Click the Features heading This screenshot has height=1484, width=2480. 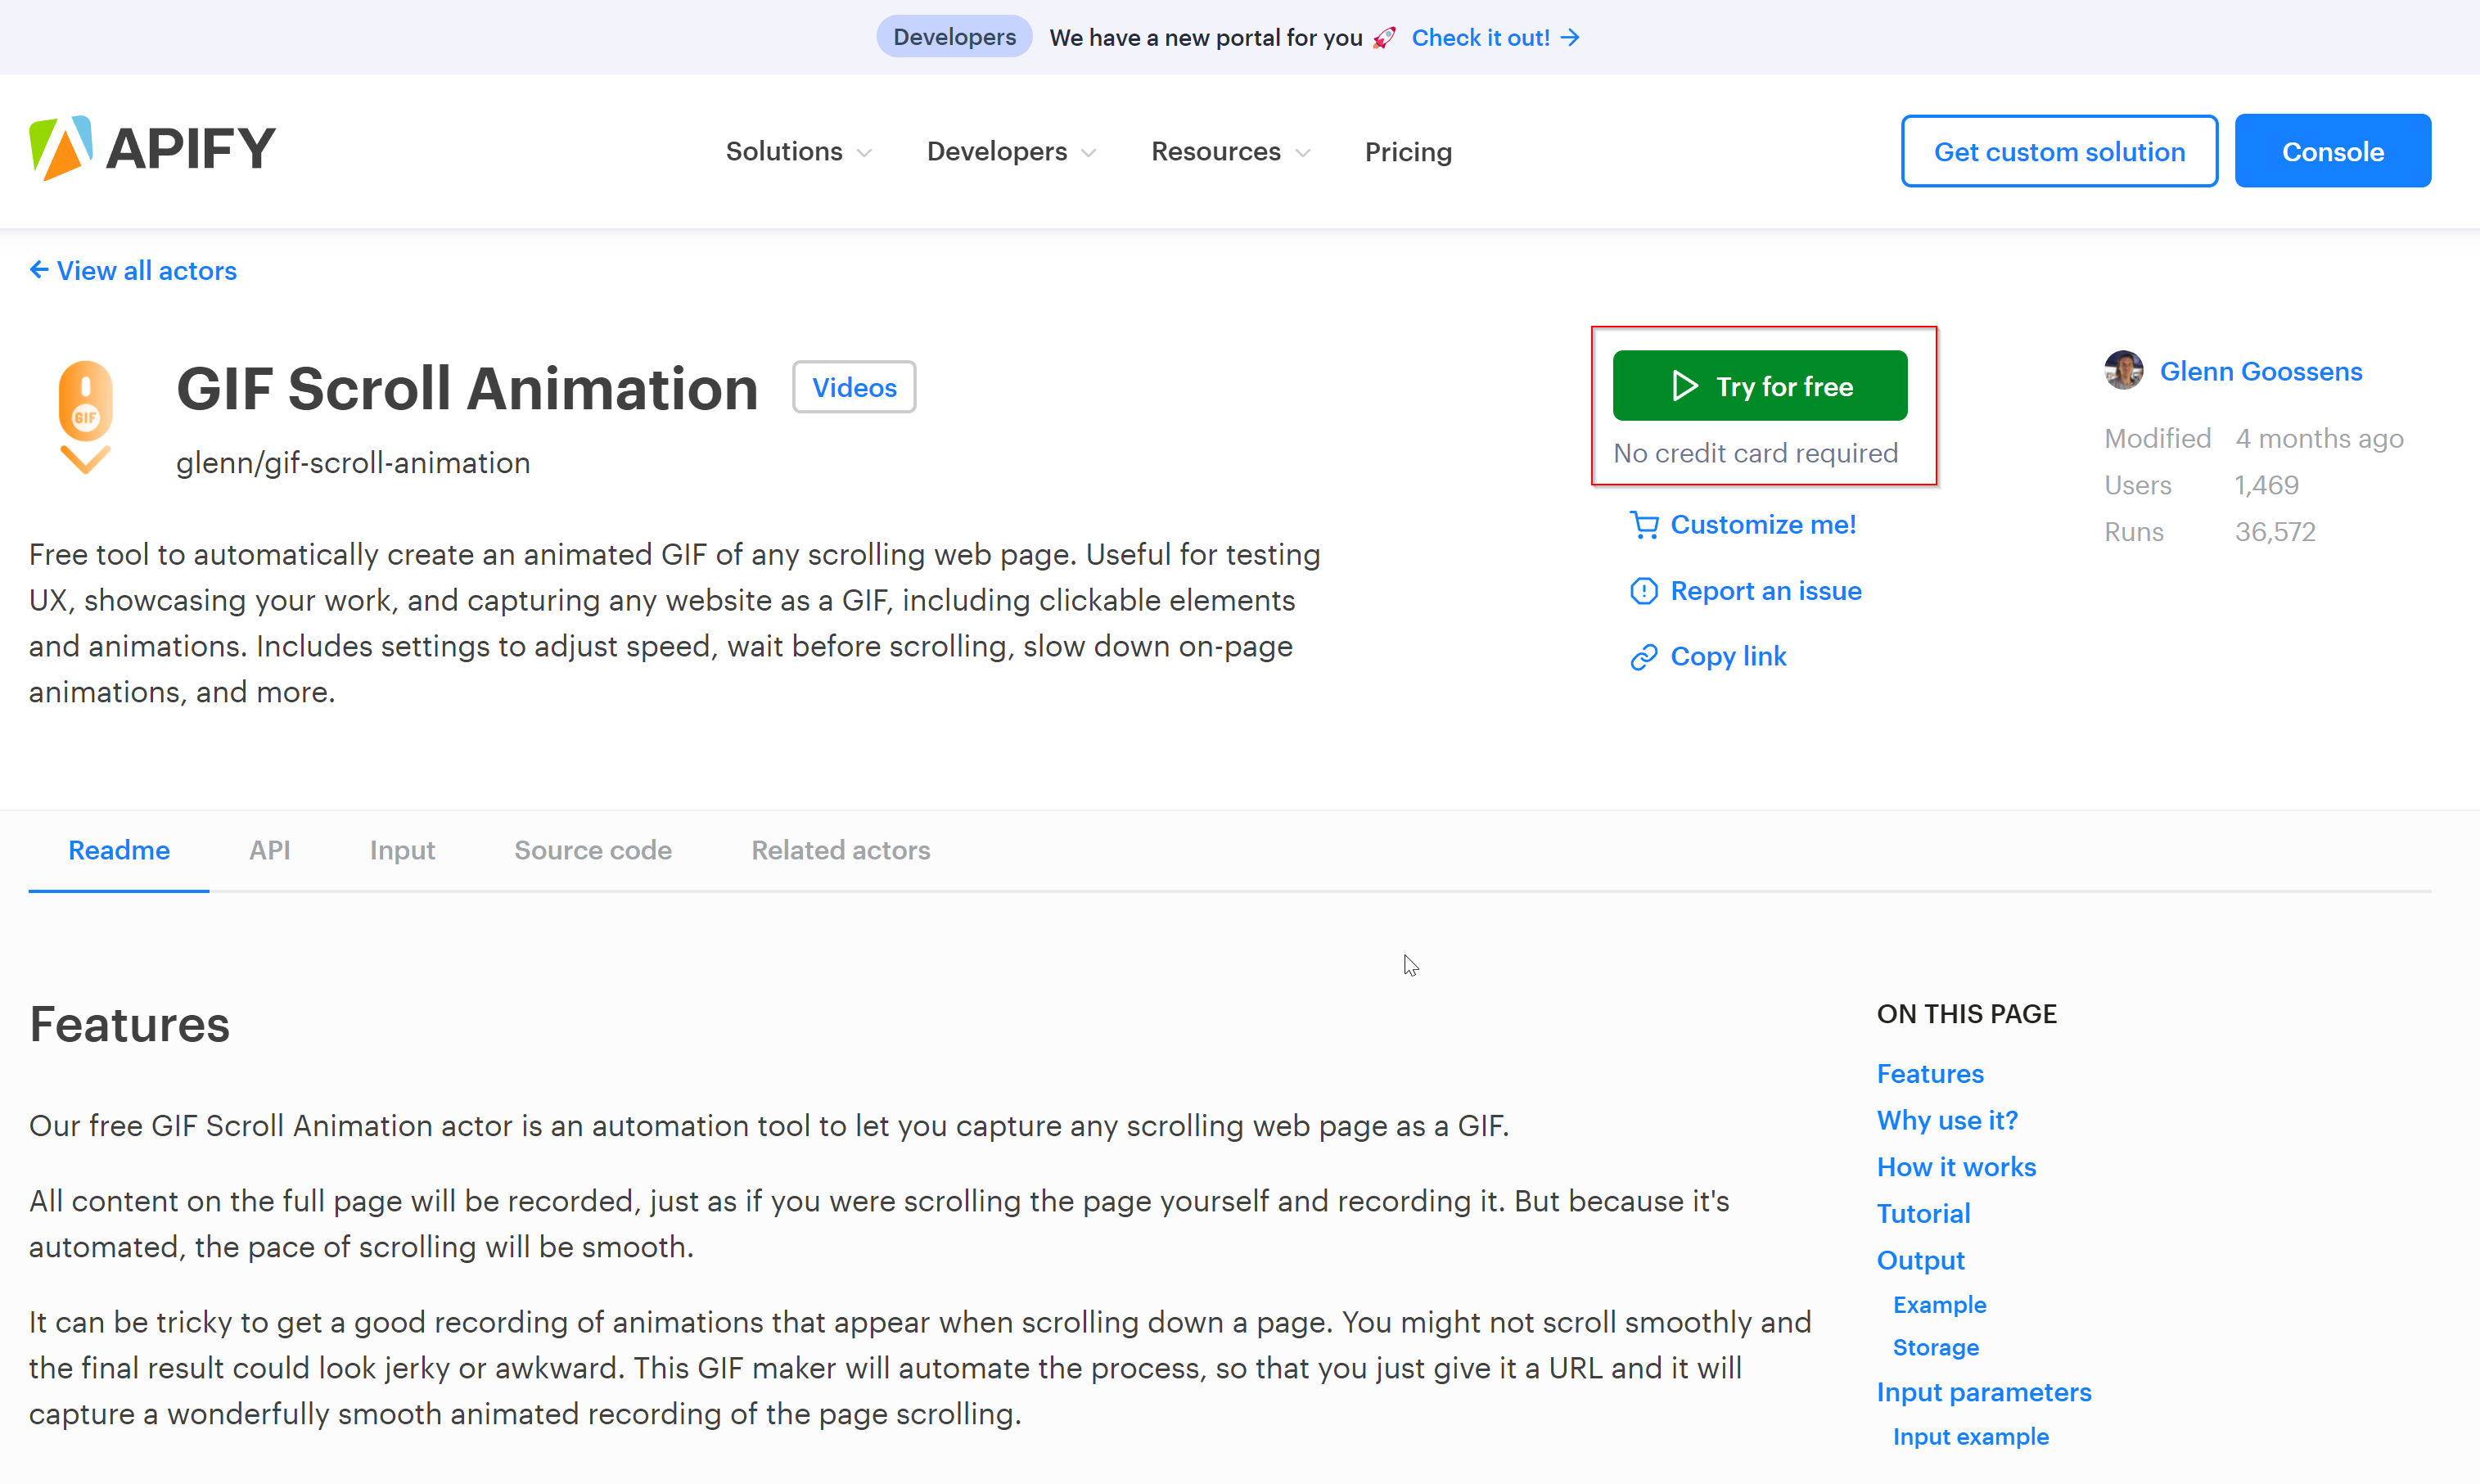coord(129,1025)
